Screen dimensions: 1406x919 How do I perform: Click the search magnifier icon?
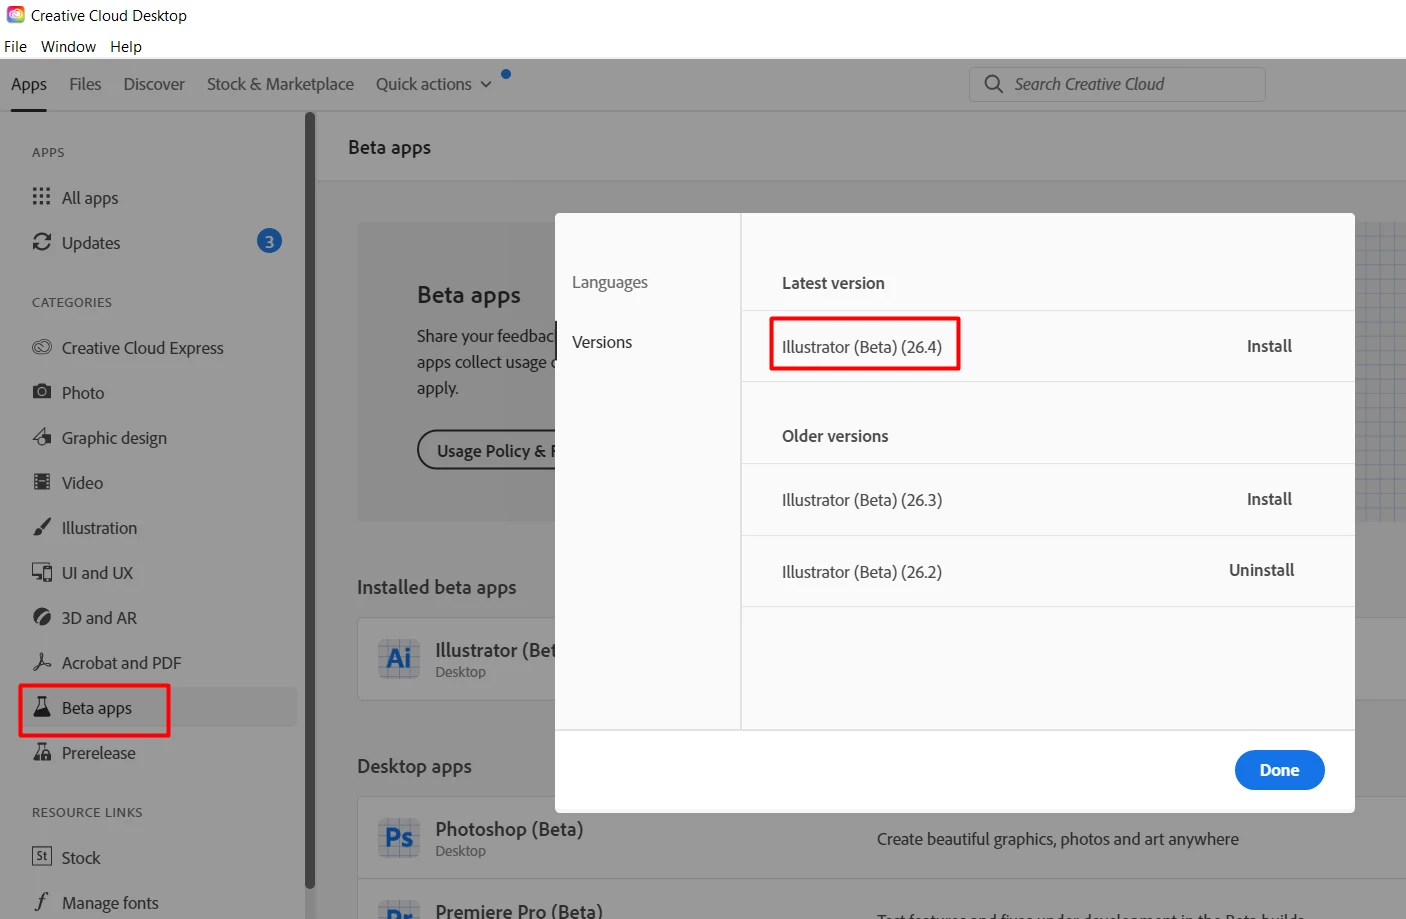coord(993,84)
